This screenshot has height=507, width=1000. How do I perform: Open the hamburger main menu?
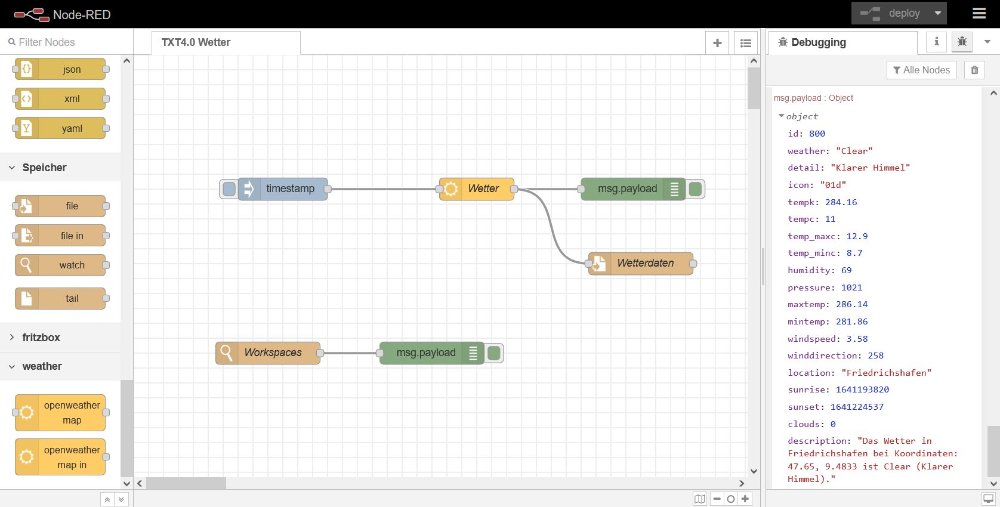[978, 13]
